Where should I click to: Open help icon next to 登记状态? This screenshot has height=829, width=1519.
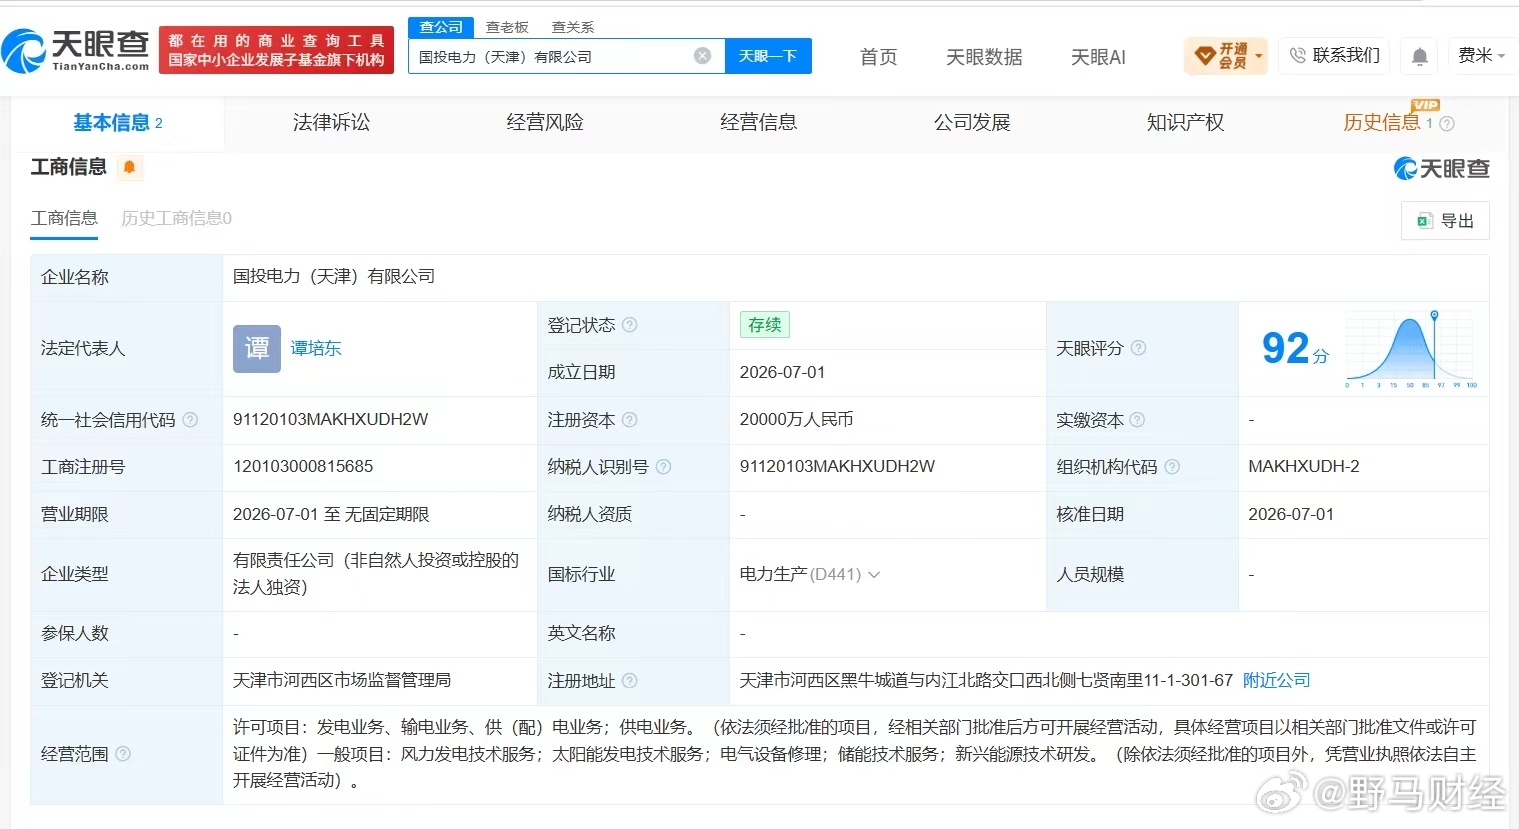[630, 325]
